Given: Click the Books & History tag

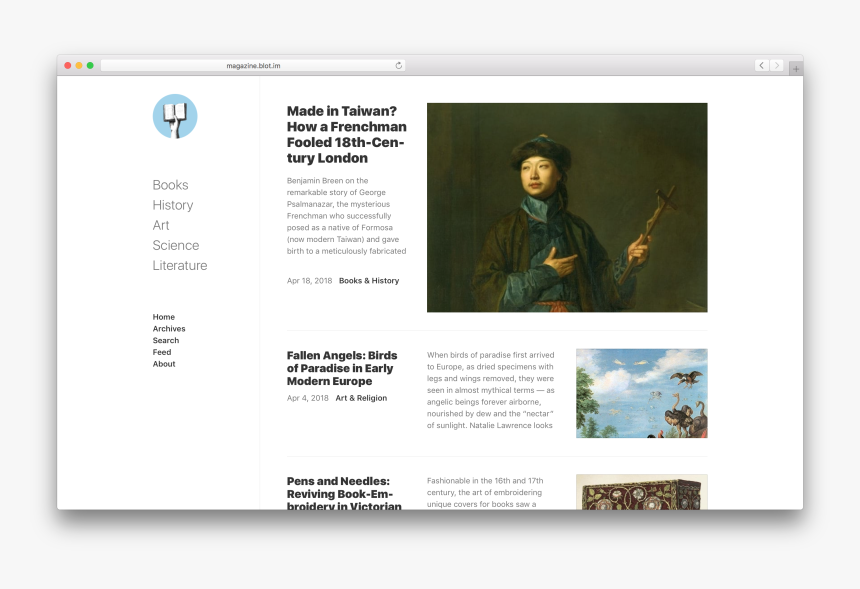Looking at the screenshot, I should click(x=369, y=281).
